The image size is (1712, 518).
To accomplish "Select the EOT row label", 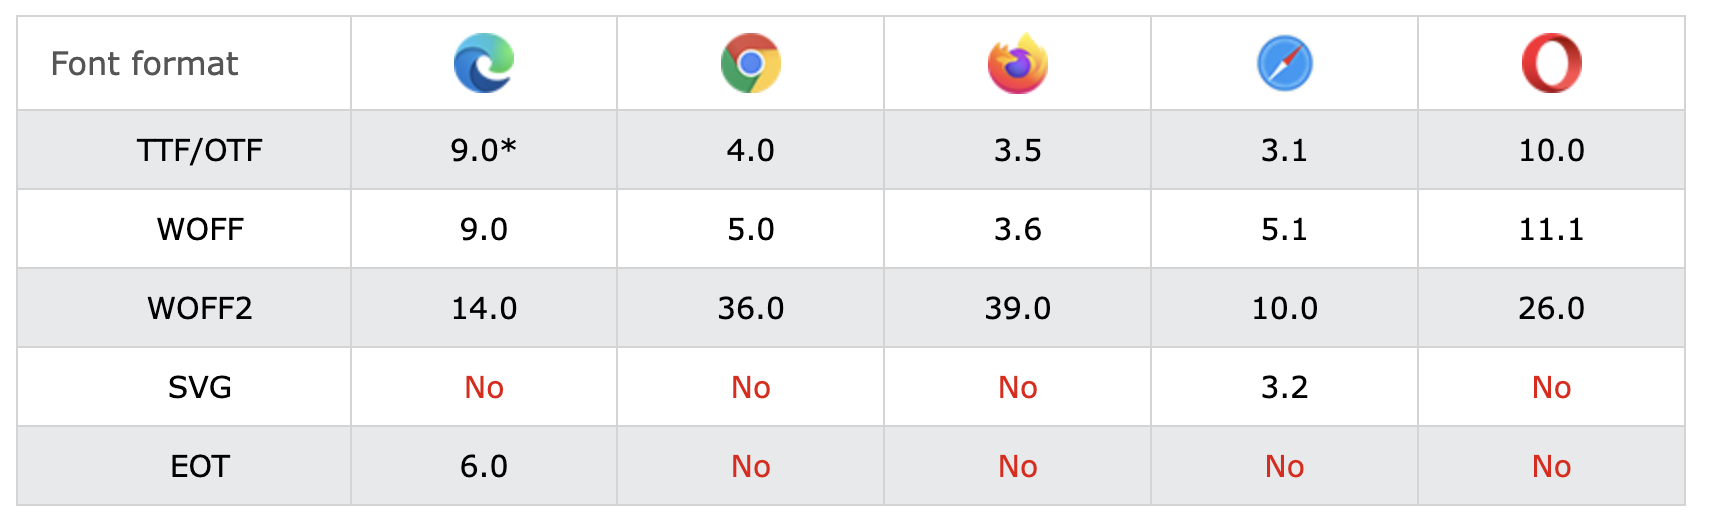I will coord(200,466).
